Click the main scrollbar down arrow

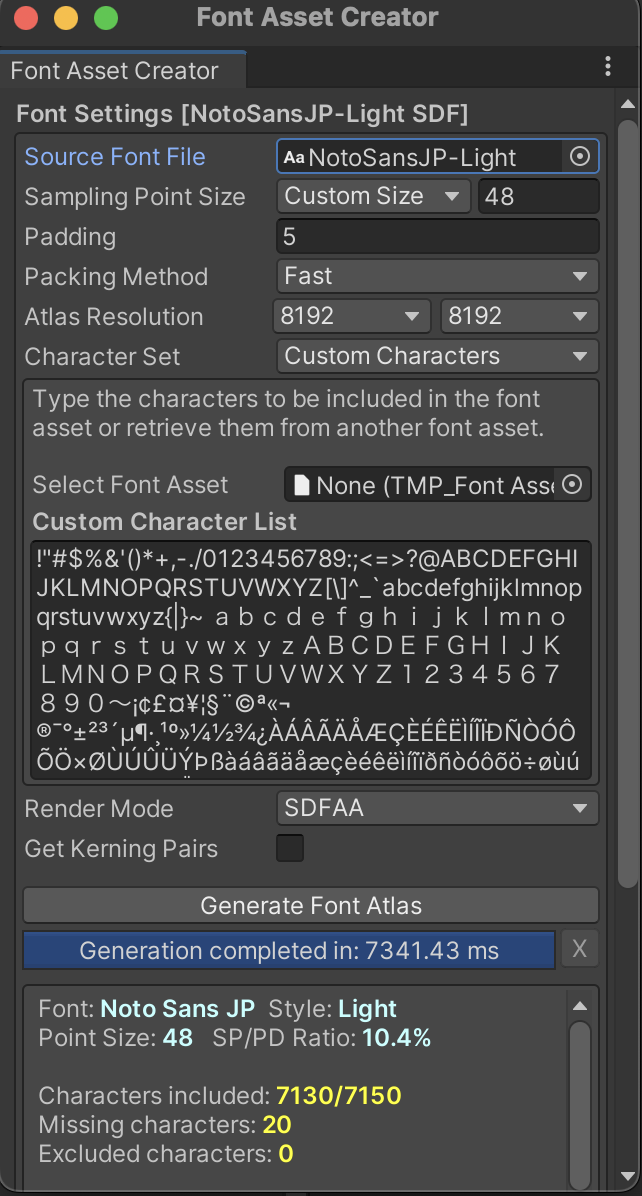coord(628,1175)
